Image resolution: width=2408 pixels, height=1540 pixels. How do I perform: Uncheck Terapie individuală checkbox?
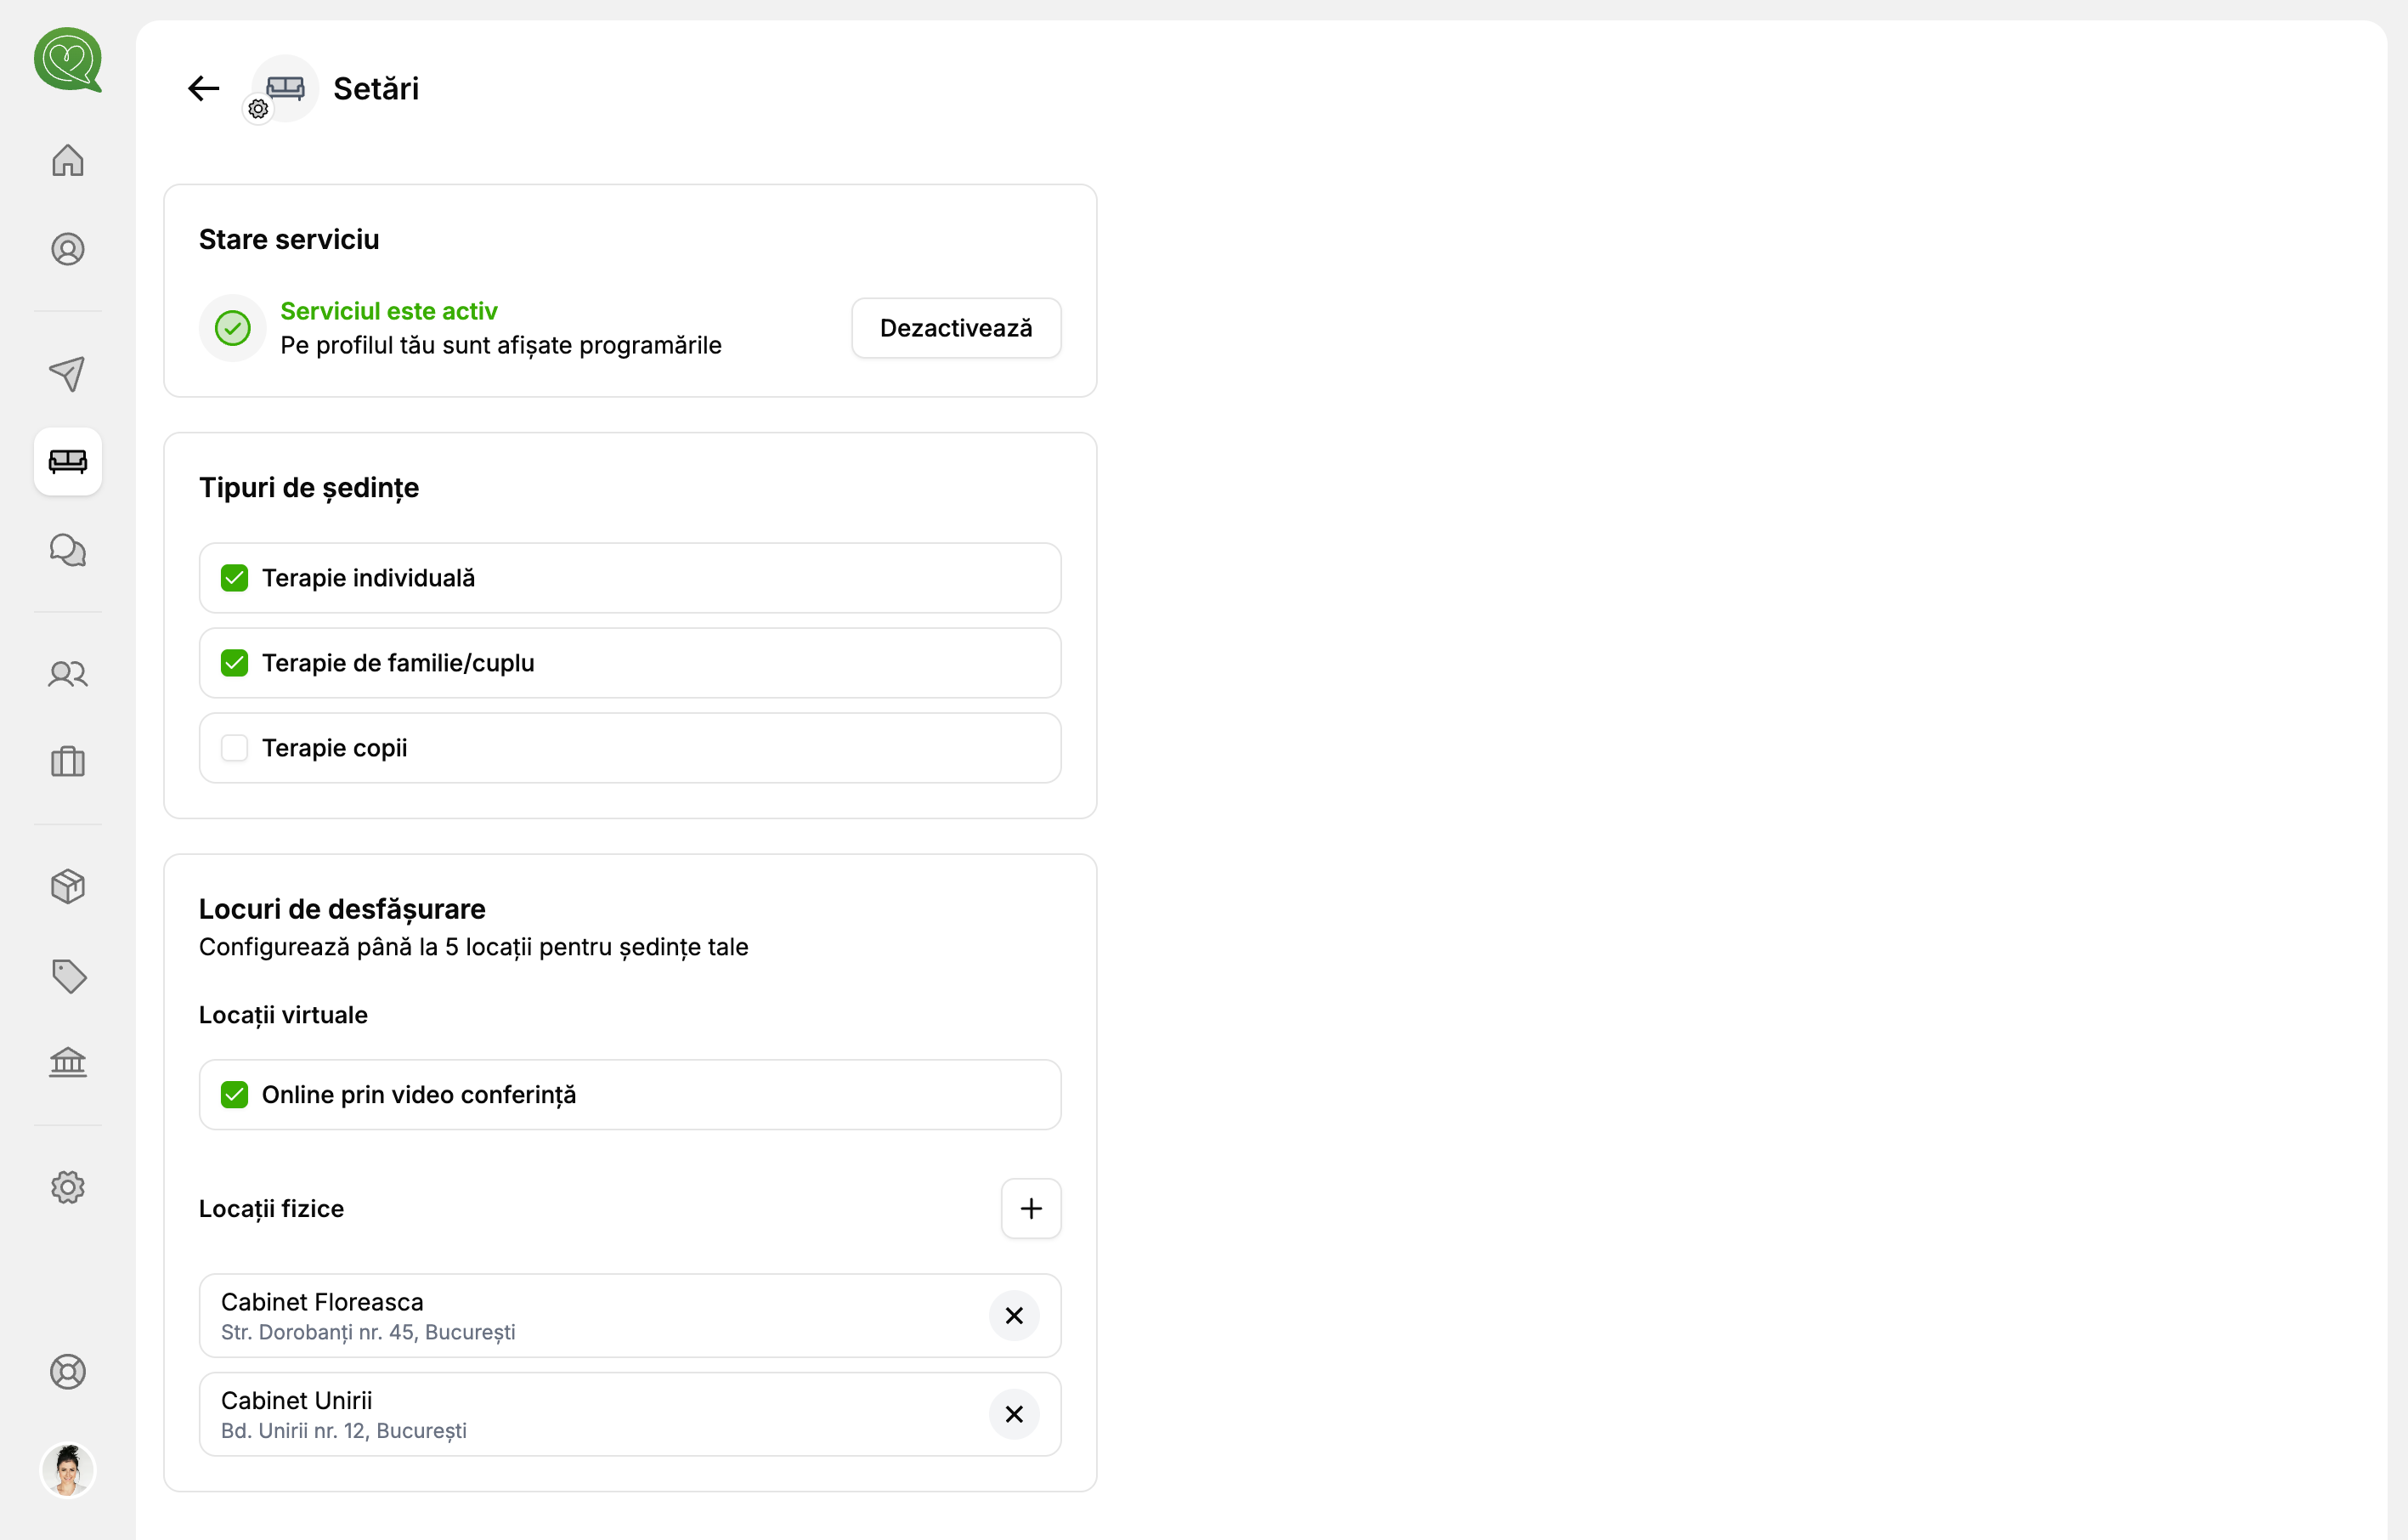click(x=234, y=578)
